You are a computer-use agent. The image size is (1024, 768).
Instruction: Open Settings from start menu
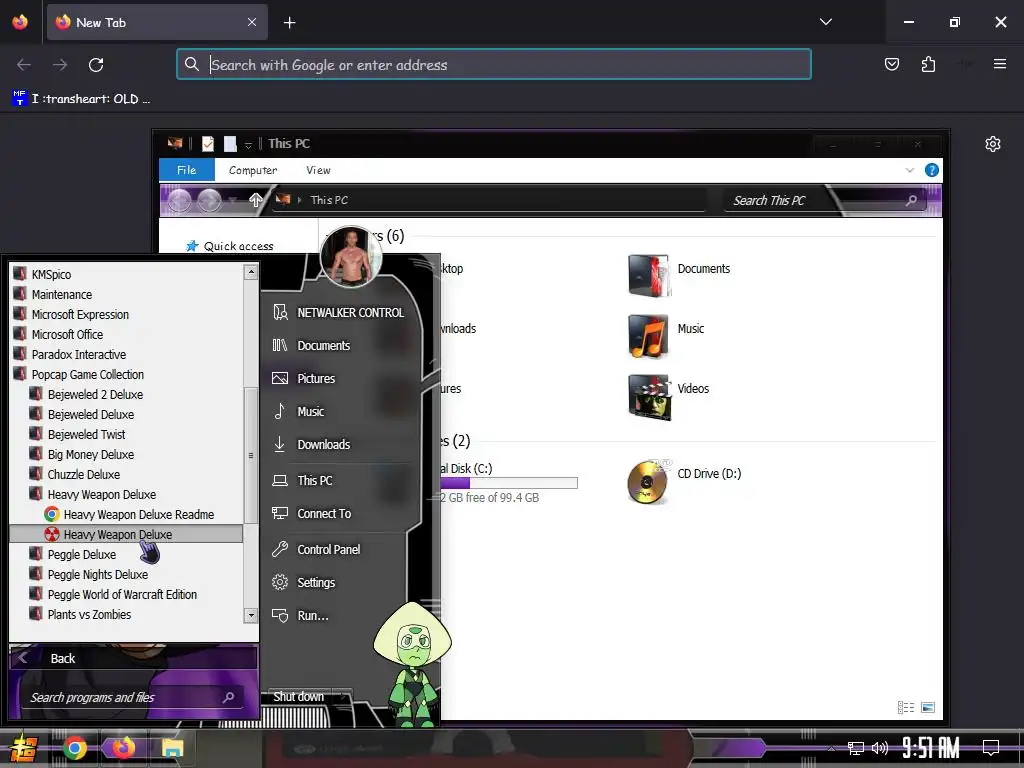[x=304, y=583]
